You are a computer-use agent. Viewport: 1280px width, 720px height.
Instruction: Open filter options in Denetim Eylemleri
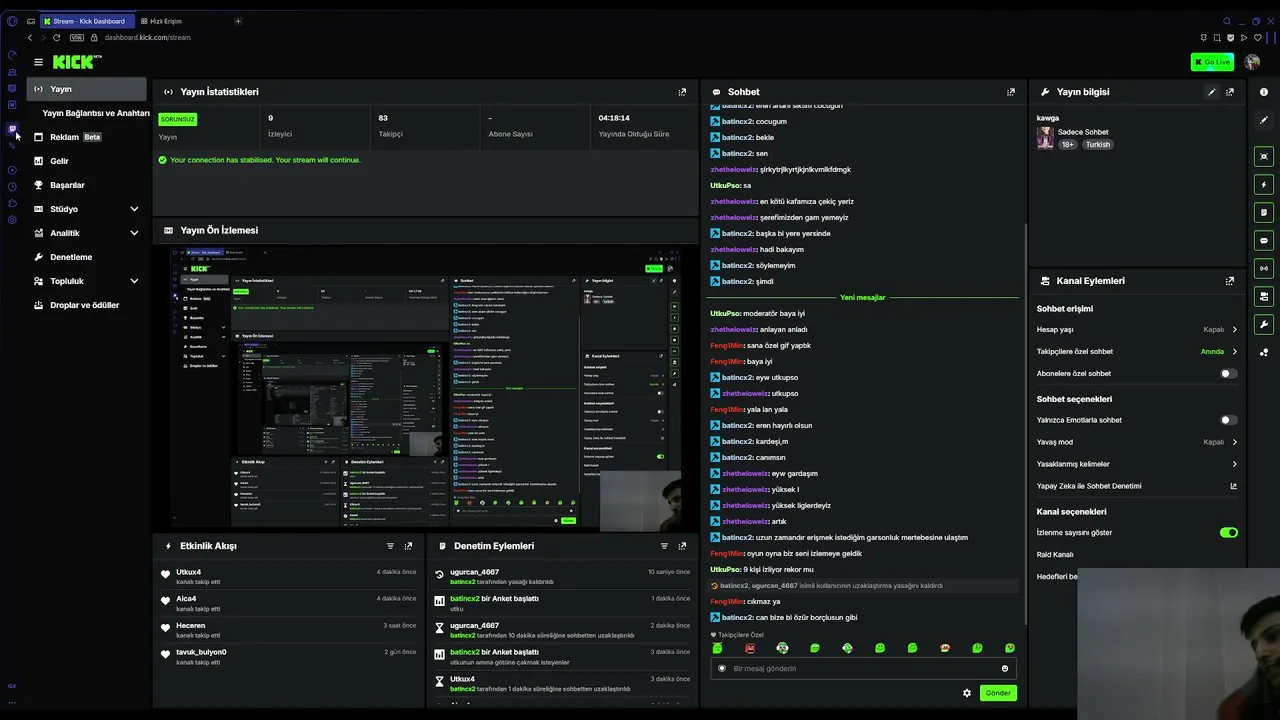pyautogui.click(x=664, y=546)
